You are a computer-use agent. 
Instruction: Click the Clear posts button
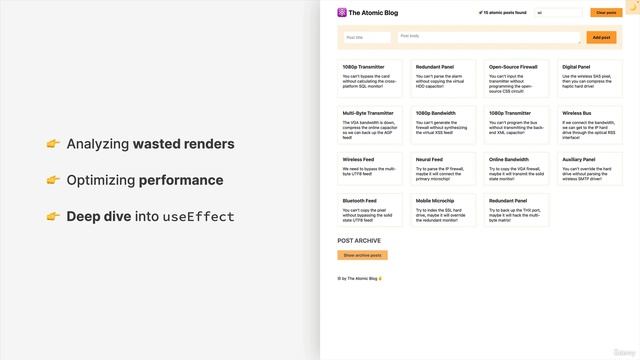[x=606, y=13]
